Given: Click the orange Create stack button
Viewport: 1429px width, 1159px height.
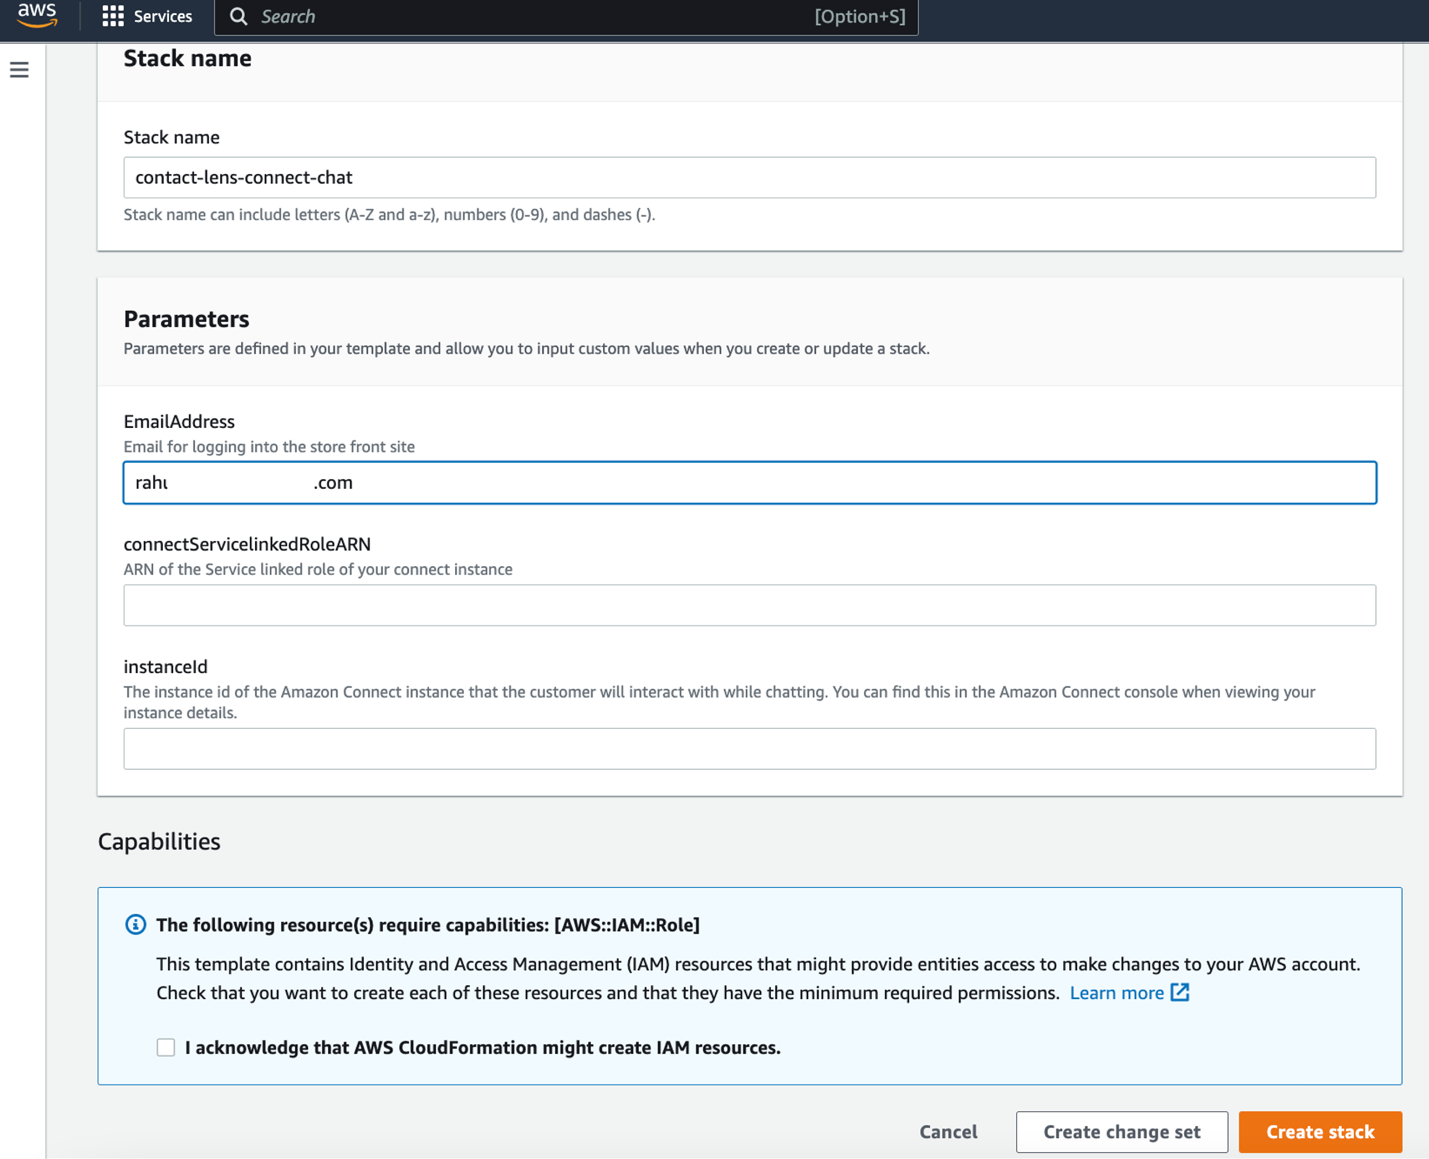Looking at the screenshot, I should click(x=1320, y=1132).
